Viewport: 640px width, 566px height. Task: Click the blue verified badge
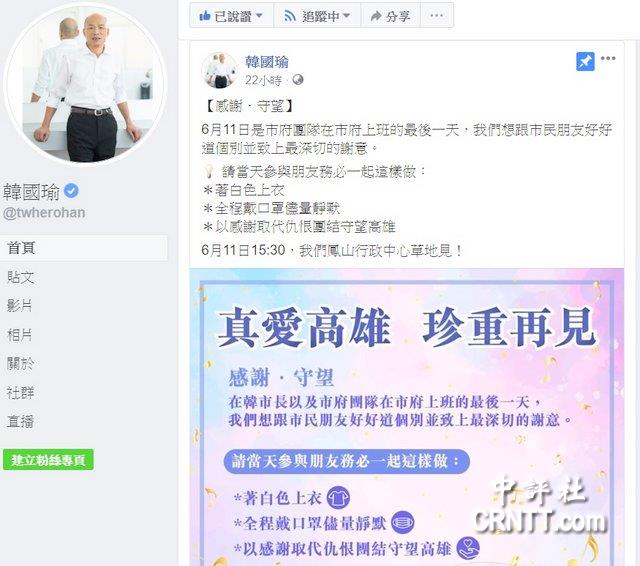[x=71, y=191]
